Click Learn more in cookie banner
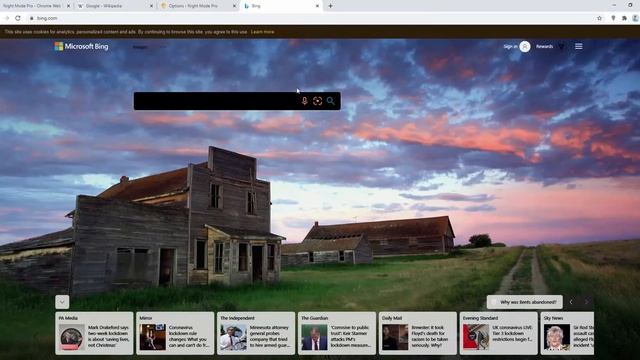640x360 pixels. (262, 32)
